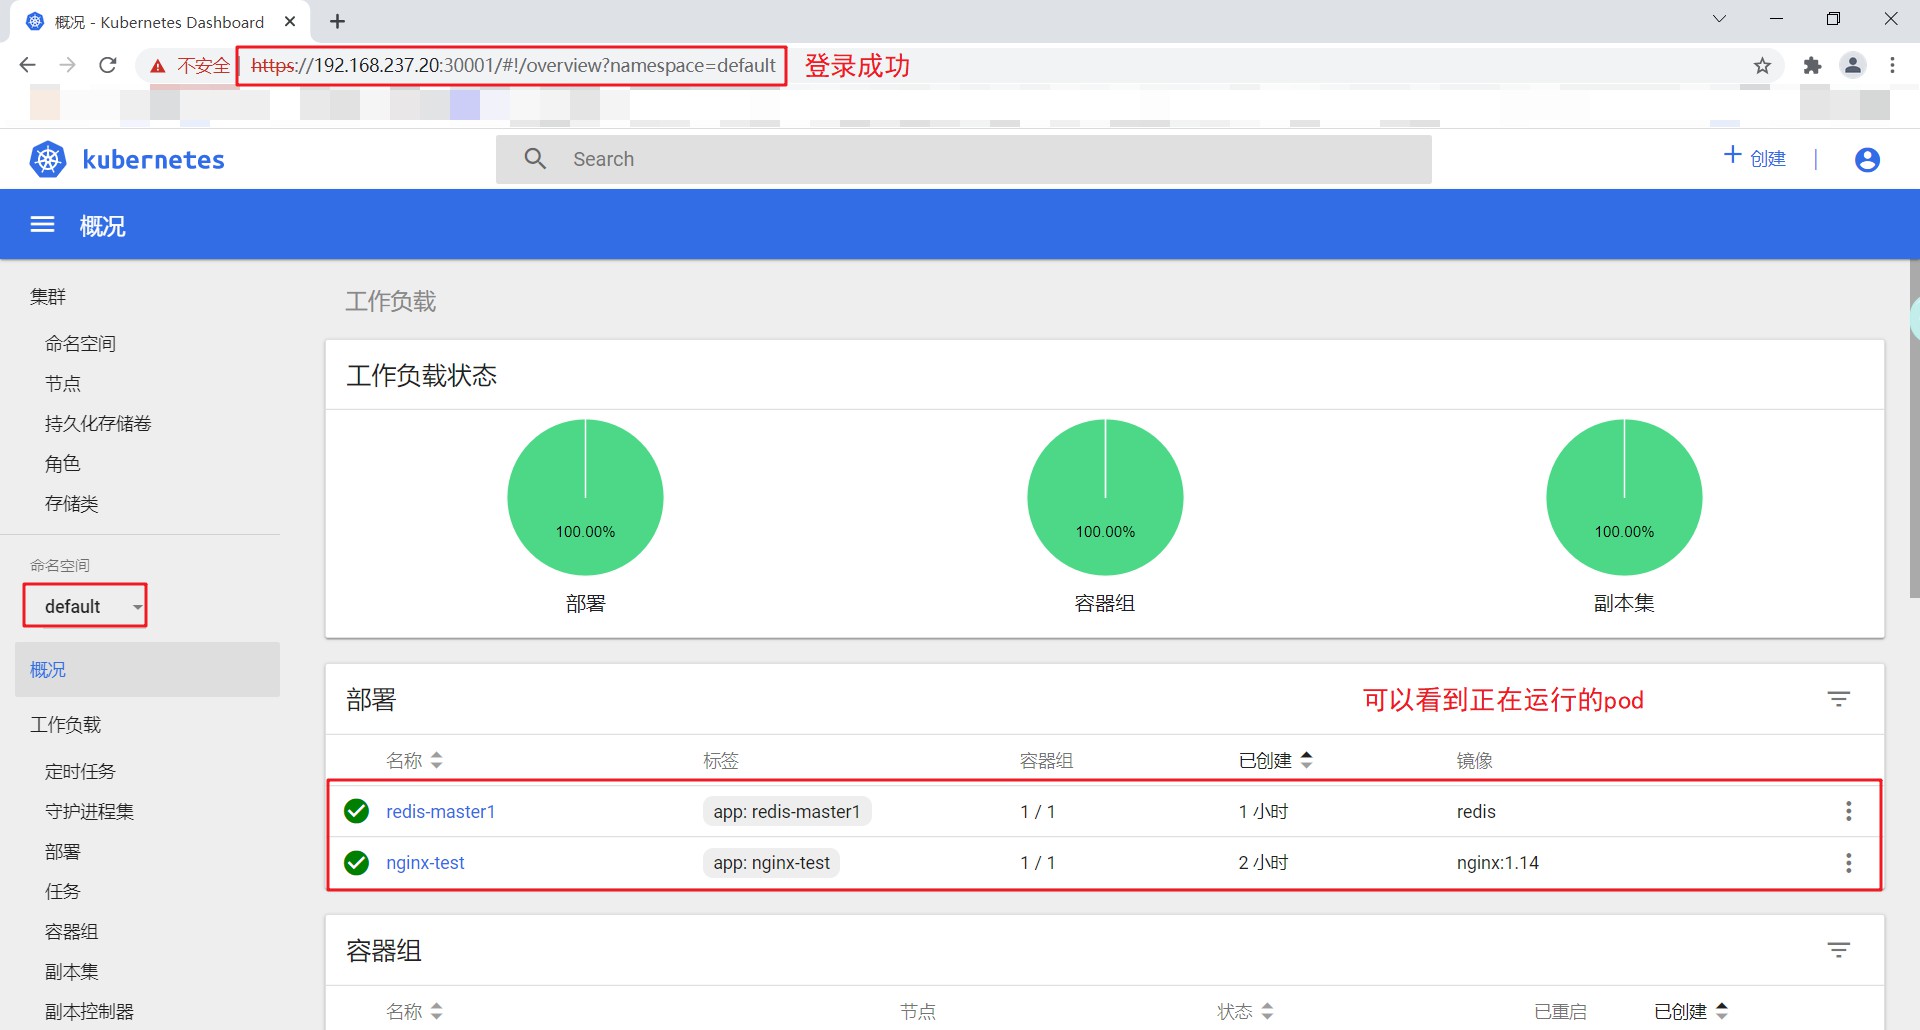Click the 容器组 status pie chart
This screenshot has width=1920, height=1030.
click(1105, 497)
